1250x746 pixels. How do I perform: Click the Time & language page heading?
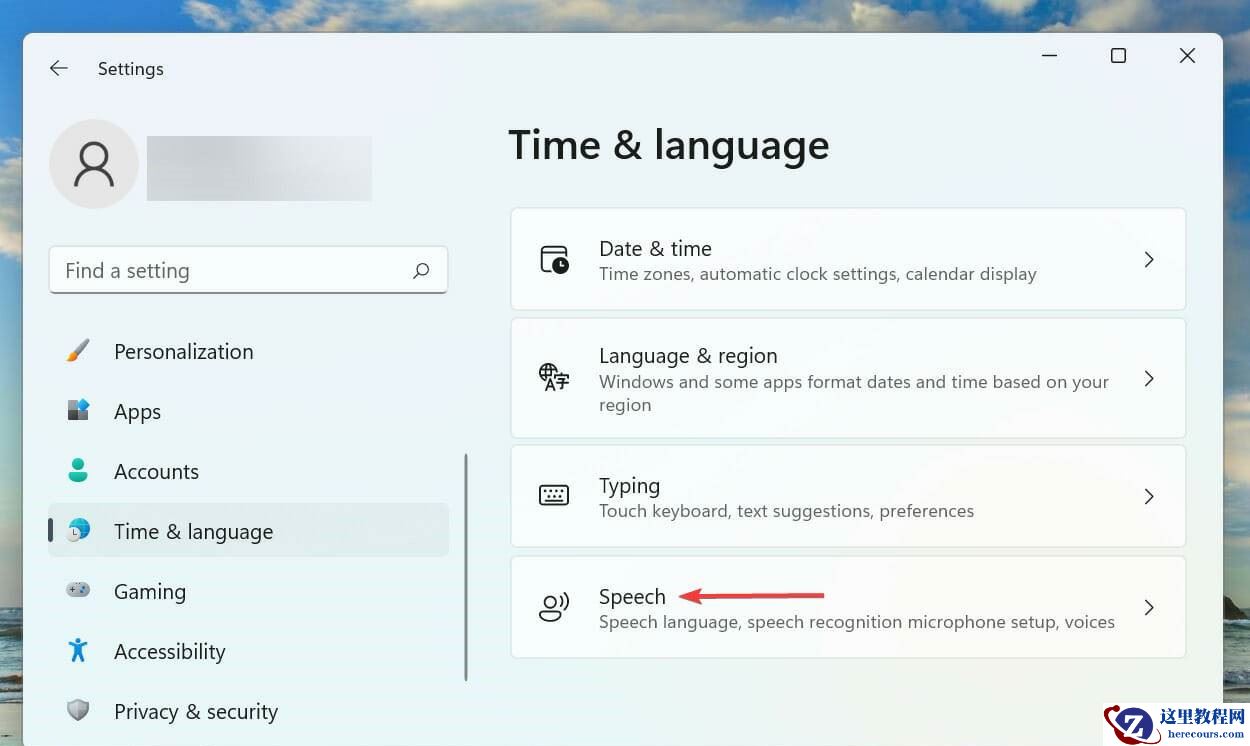(x=669, y=145)
